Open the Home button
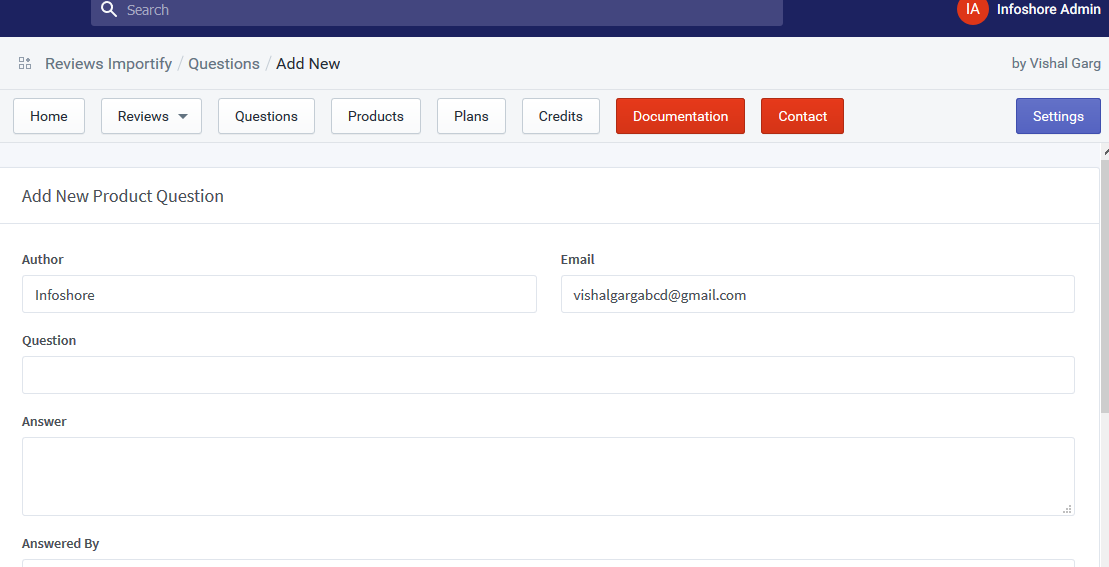 click(x=49, y=116)
